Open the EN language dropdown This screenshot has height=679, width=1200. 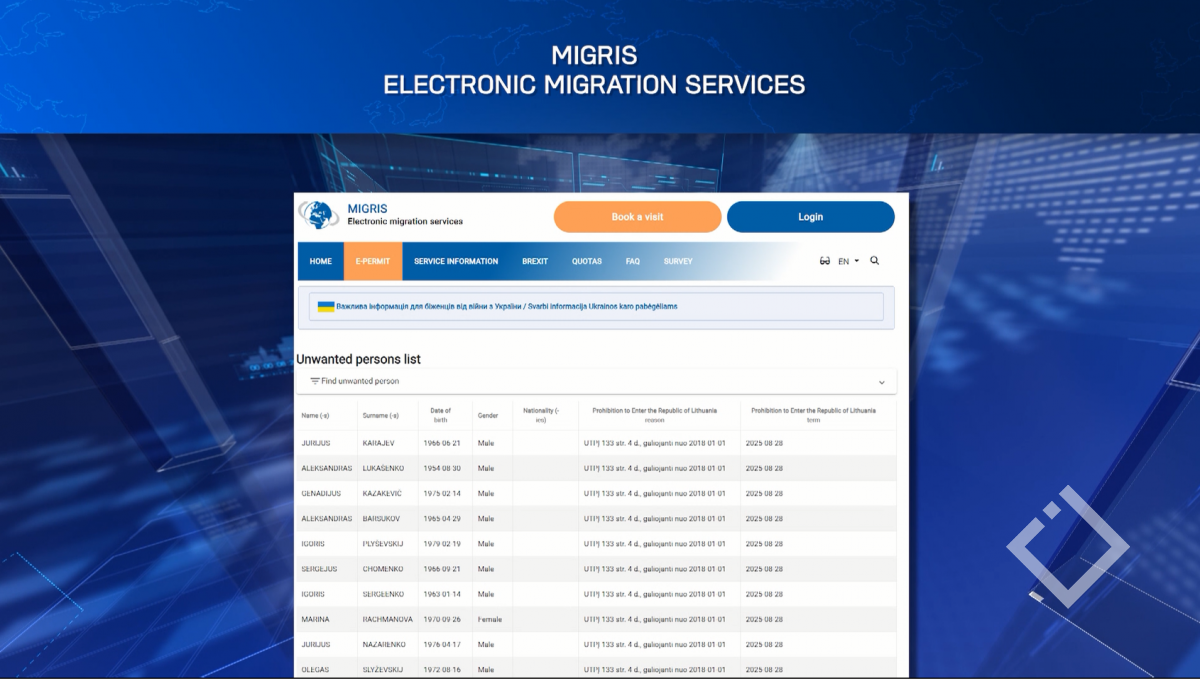coord(848,261)
